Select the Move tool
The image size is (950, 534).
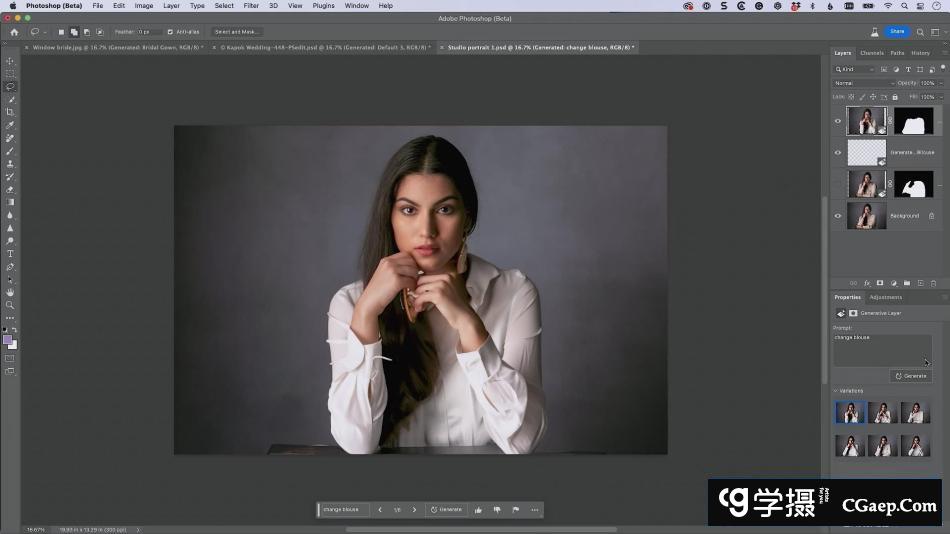click(x=10, y=61)
